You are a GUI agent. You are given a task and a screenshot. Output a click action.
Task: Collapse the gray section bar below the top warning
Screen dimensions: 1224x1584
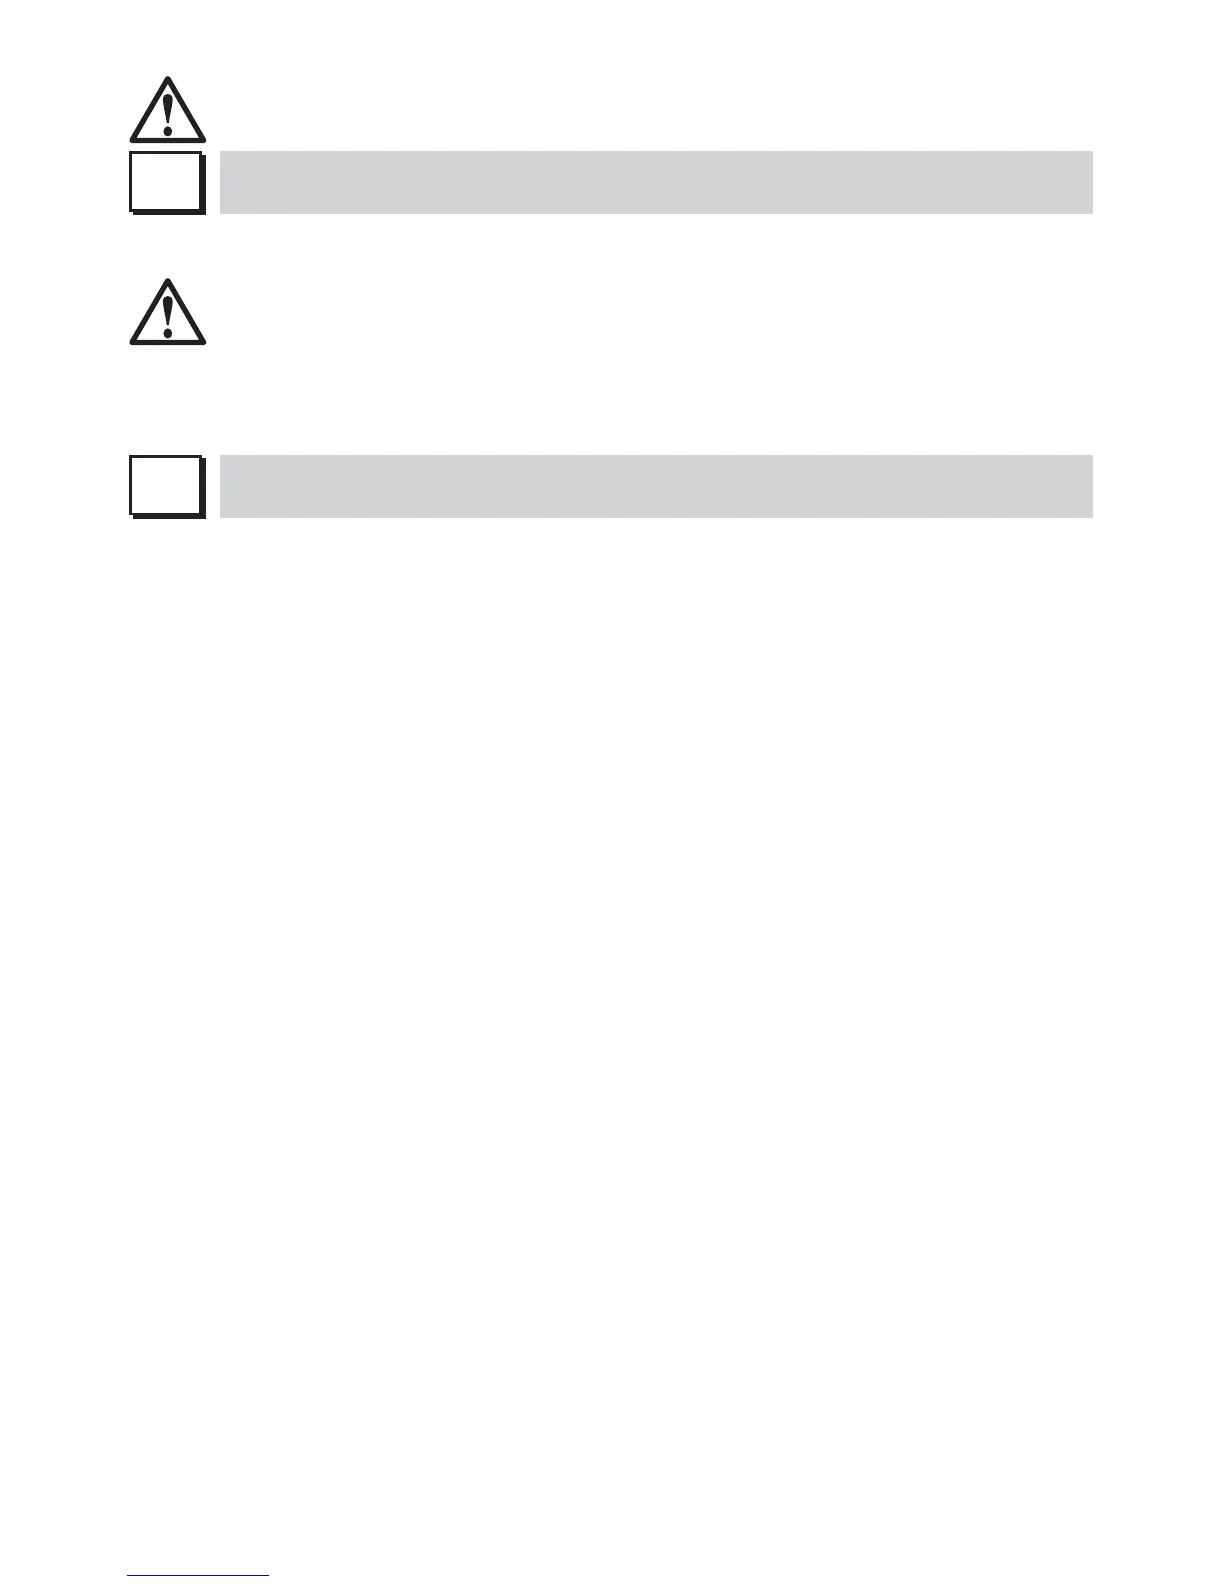[656, 182]
